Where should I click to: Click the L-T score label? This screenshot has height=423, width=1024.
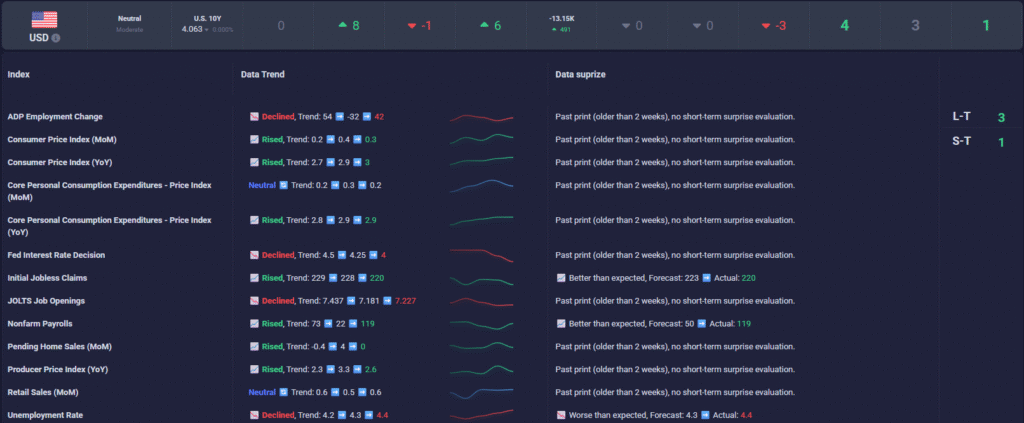pos(960,117)
